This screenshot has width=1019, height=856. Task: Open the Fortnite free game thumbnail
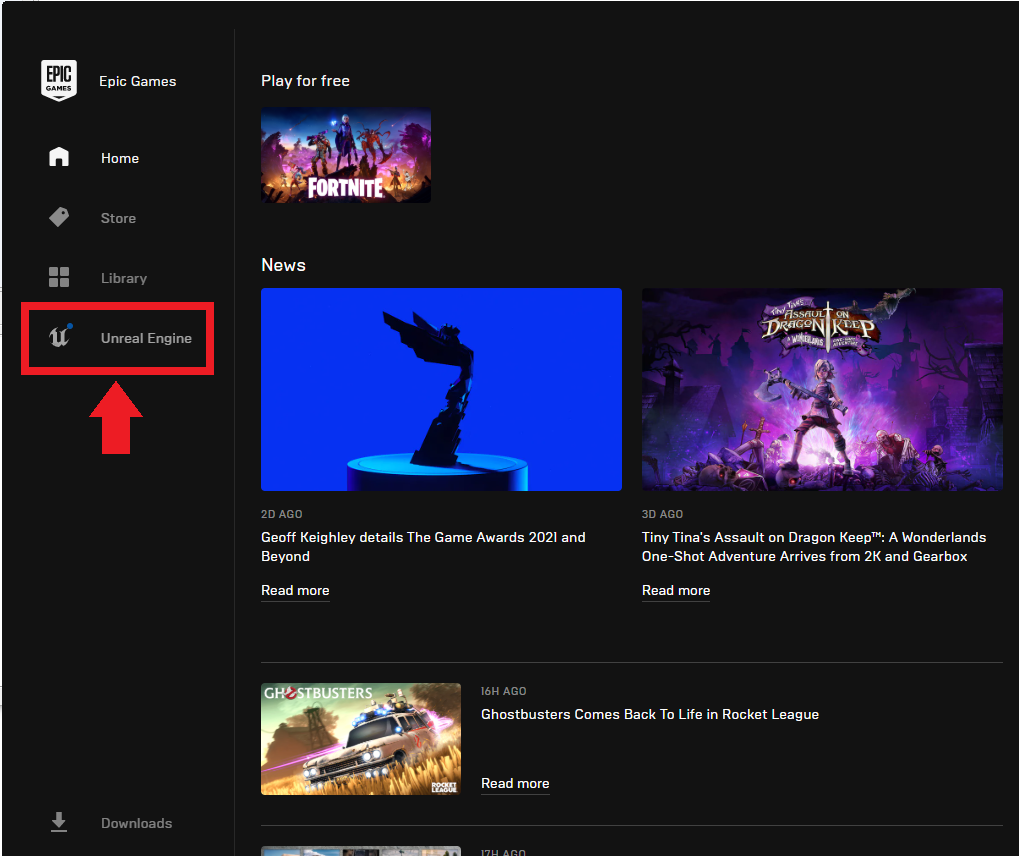point(346,155)
